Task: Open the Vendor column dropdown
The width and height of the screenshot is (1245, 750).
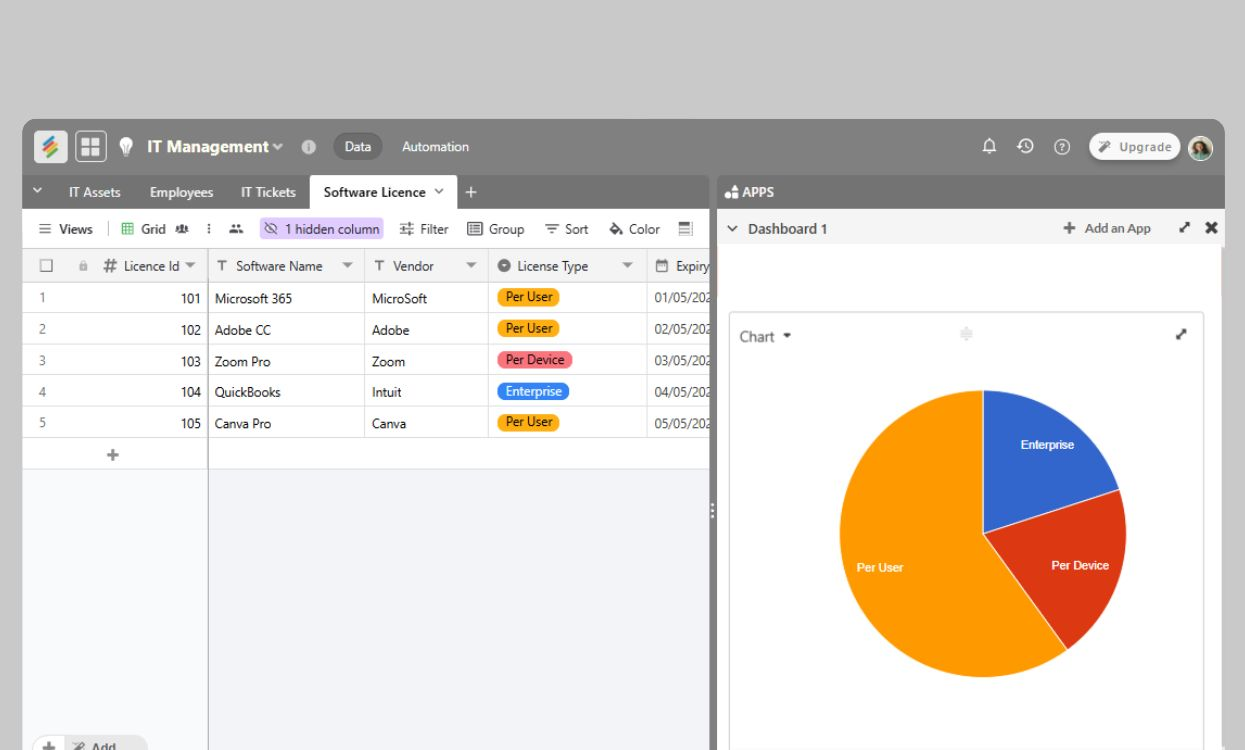Action: point(471,266)
